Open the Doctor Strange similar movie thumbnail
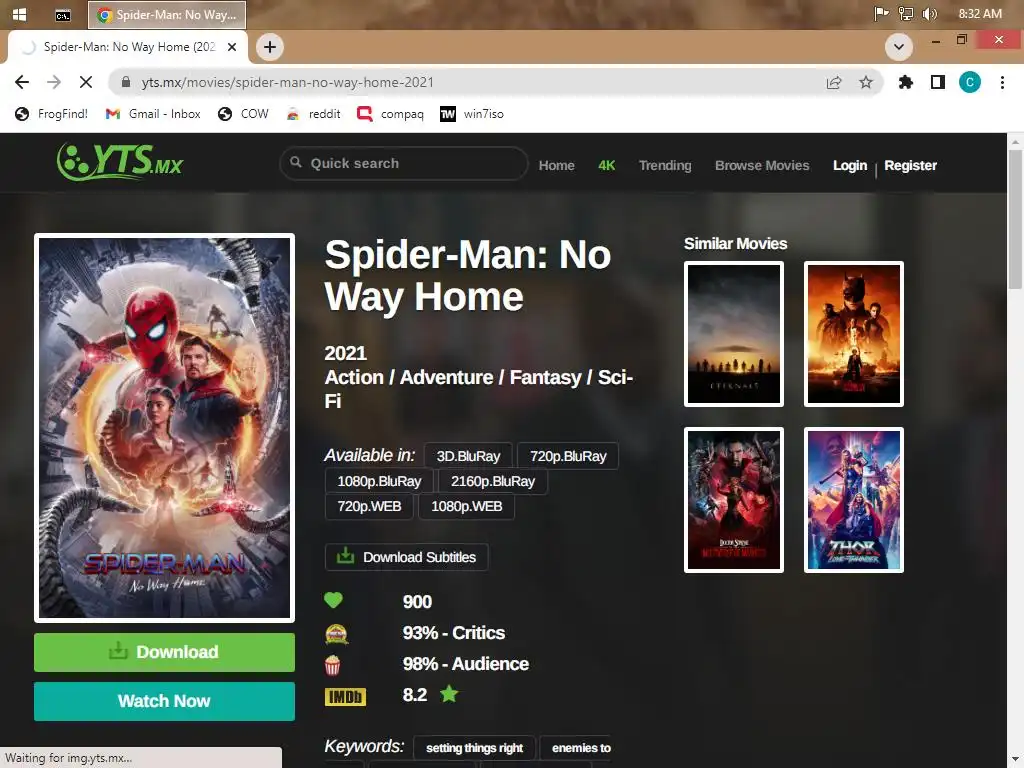The image size is (1024, 768). coord(733,500)
